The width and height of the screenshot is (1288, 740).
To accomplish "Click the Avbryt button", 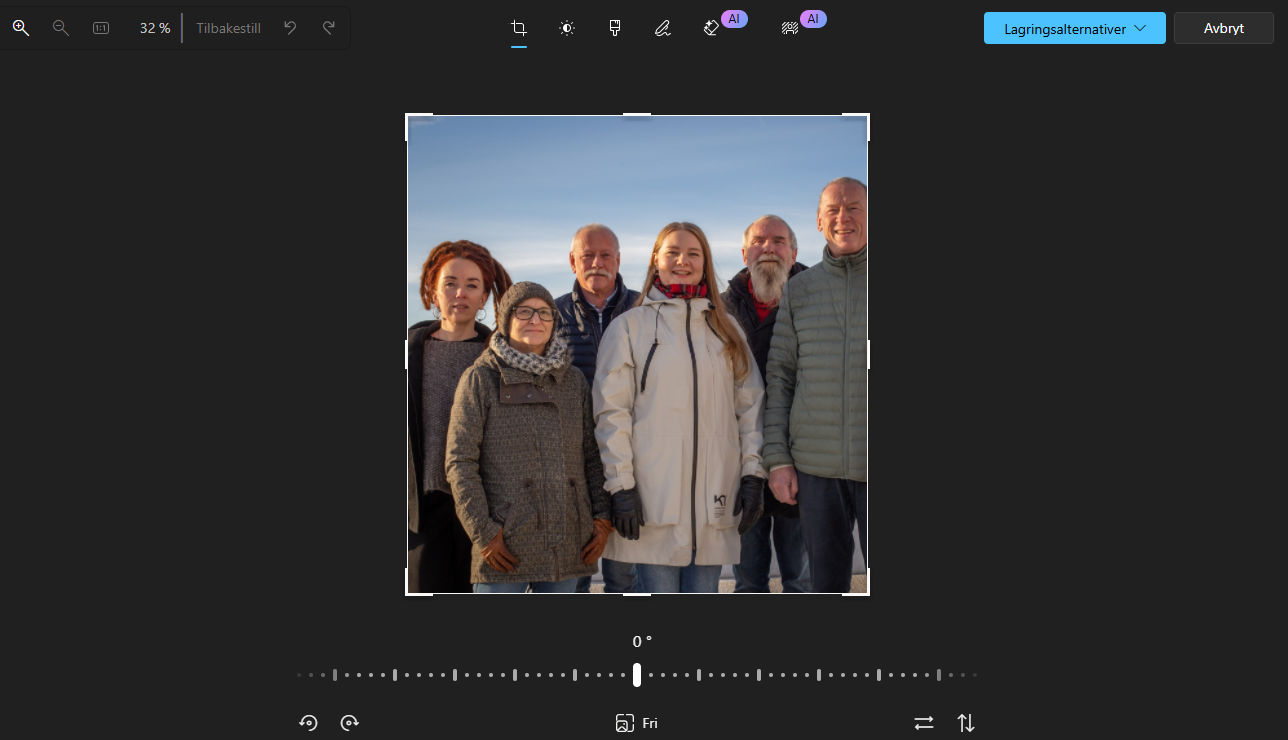I will click(1223, 28).
